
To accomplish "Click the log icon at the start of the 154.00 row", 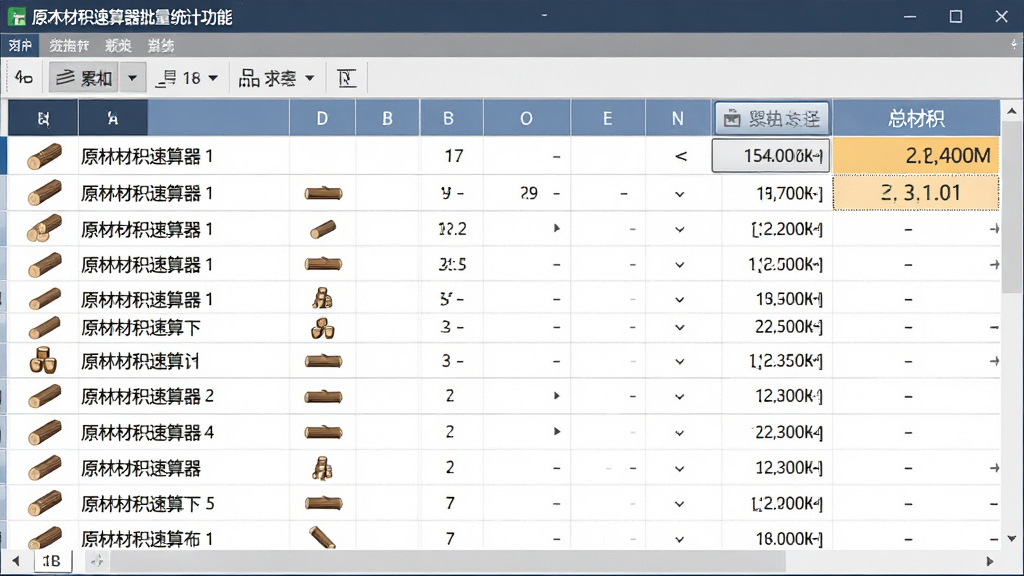I will click(x=44, y=156).
